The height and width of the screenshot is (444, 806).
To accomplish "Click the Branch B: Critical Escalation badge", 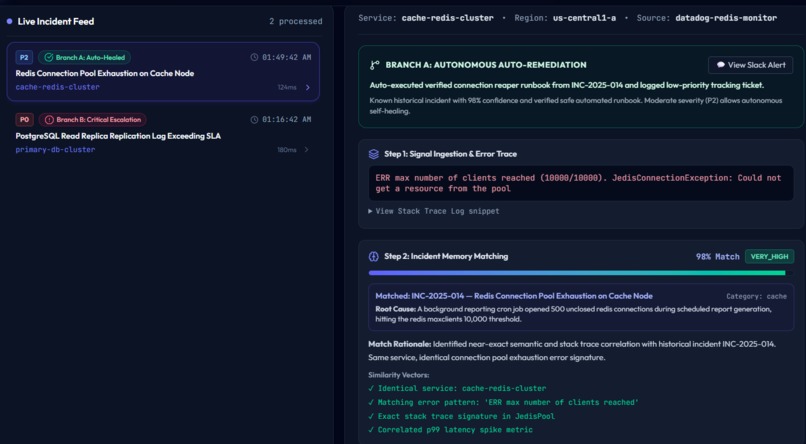I will 93,120.
